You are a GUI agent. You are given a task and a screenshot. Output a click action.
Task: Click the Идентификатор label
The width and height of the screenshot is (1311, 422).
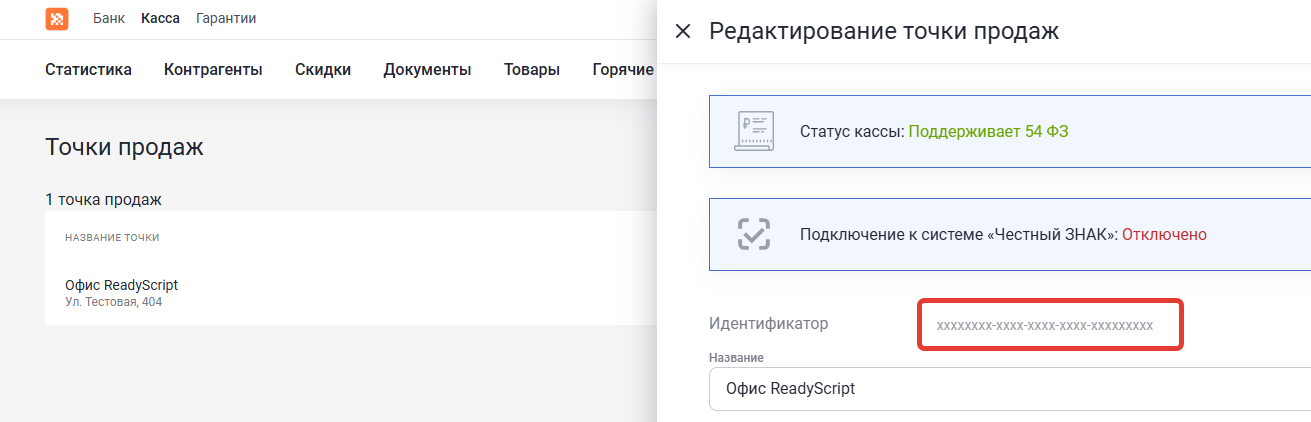coord(769,323)
